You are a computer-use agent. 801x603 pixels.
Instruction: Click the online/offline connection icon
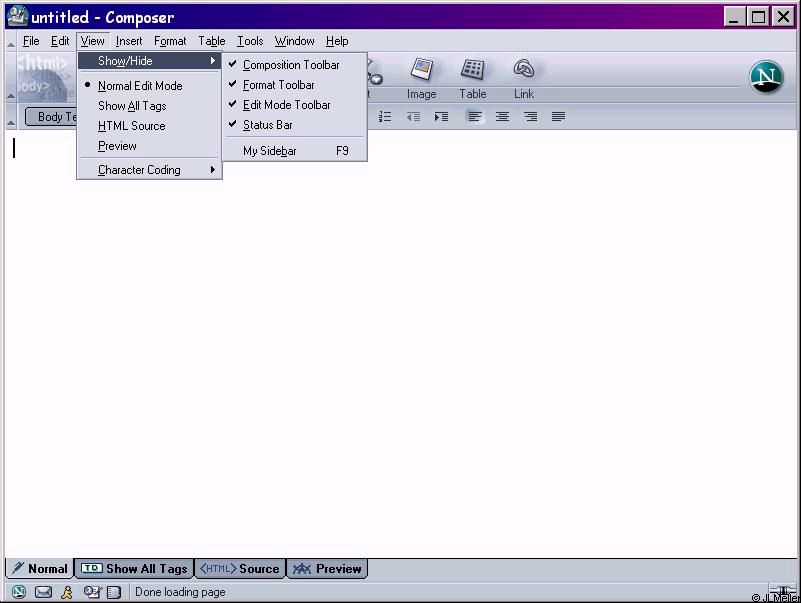click(x=783, y=591)
